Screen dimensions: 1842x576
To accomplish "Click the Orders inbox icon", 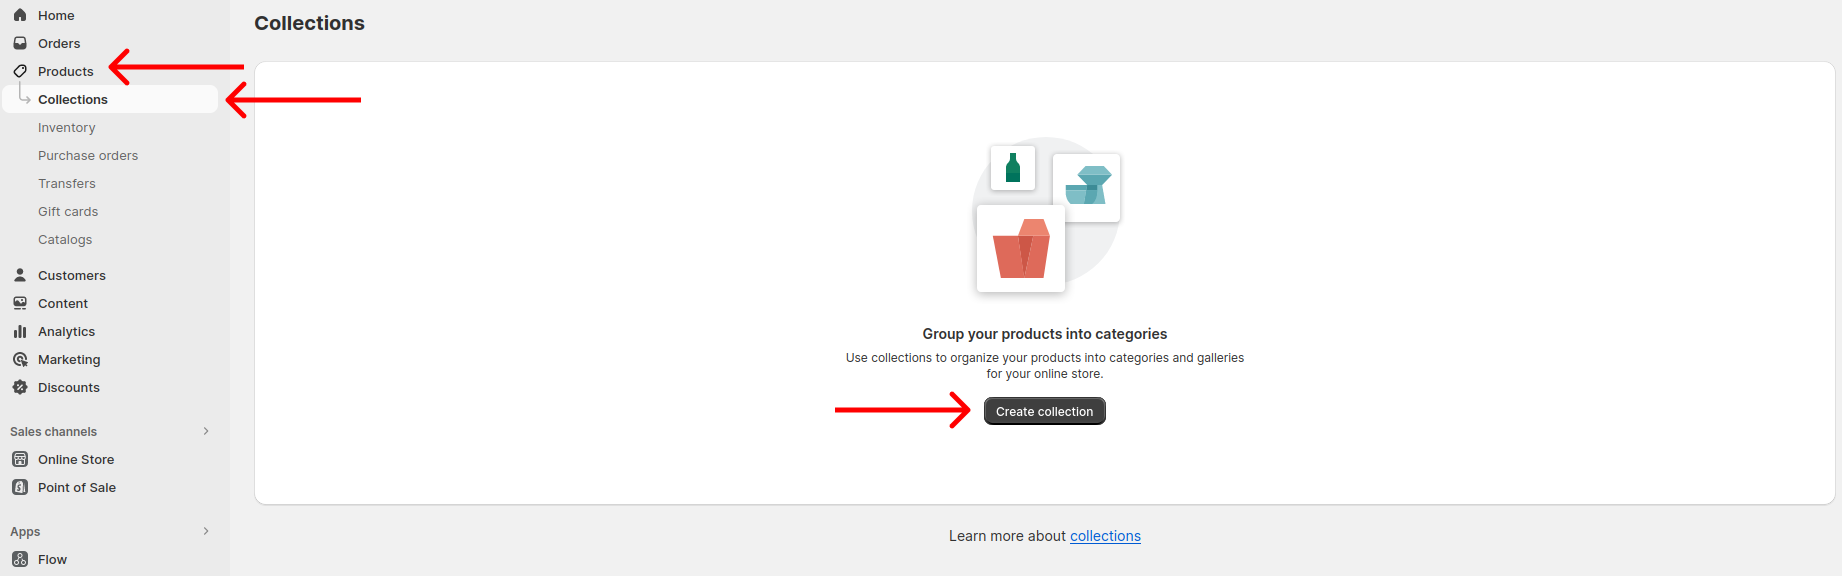I will pyautogui.click(x=20, y=43).
